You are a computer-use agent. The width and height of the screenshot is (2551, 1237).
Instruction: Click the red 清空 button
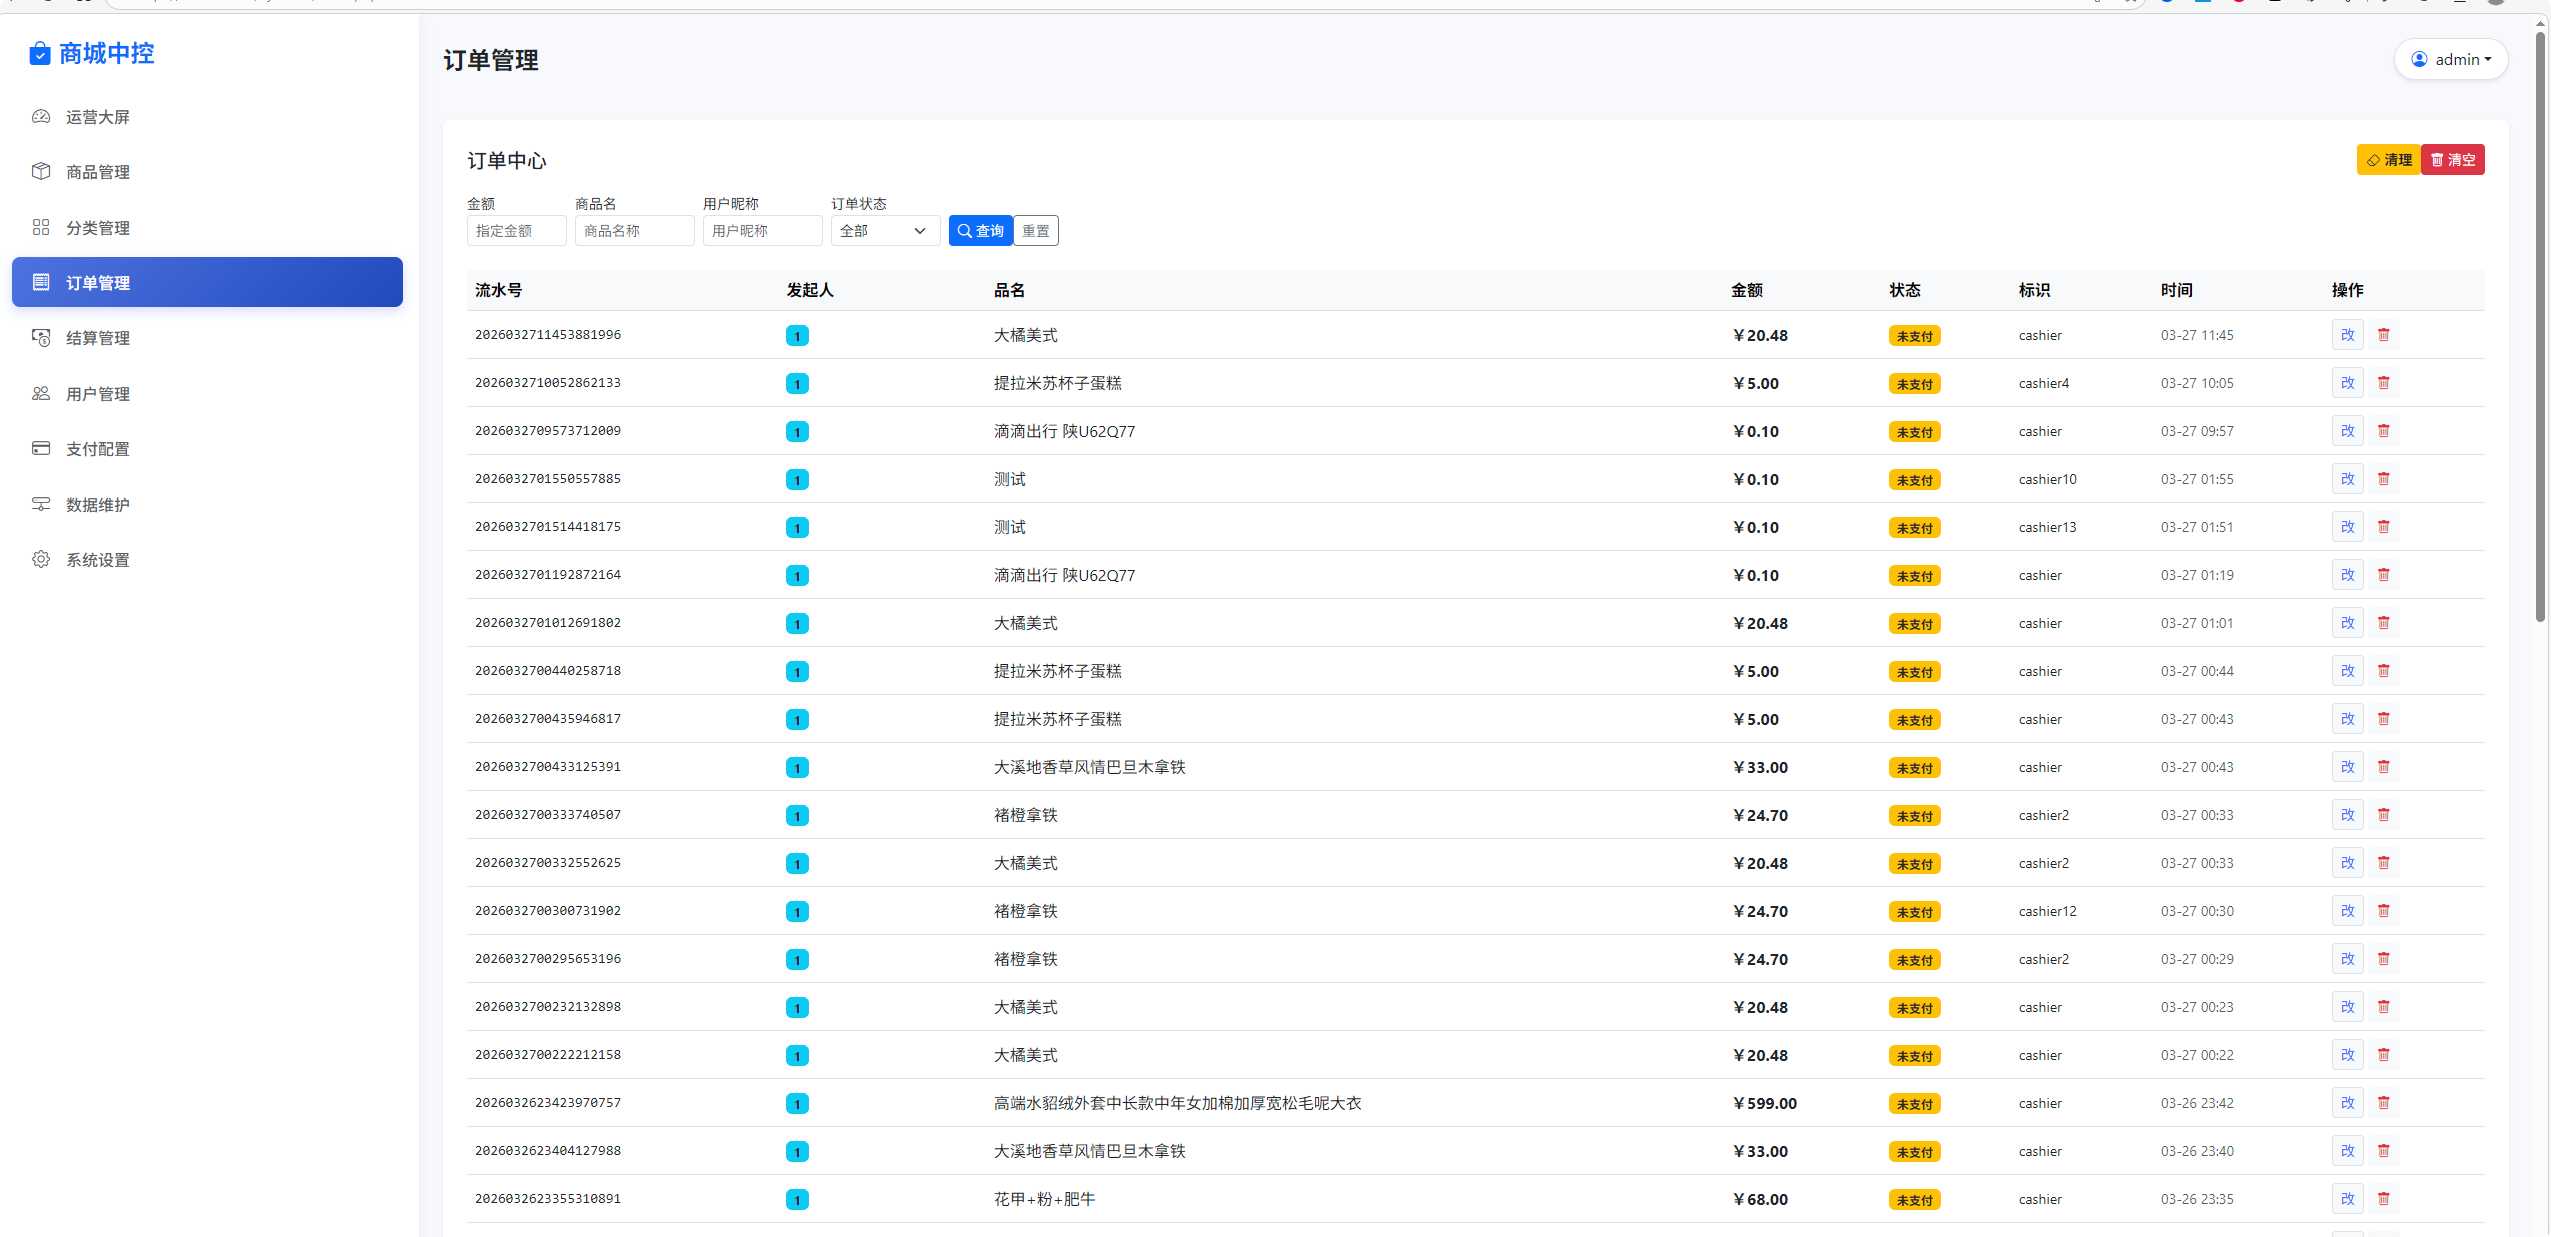2453,160
